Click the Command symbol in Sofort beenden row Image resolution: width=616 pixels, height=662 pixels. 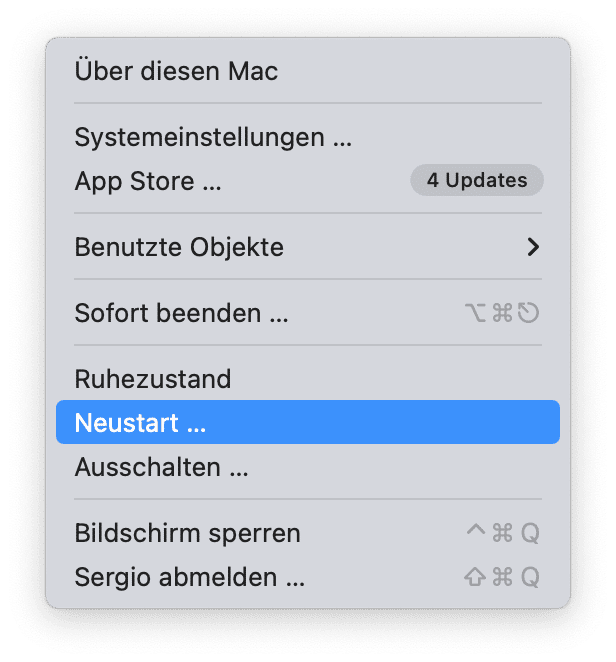tap(503, 313)
